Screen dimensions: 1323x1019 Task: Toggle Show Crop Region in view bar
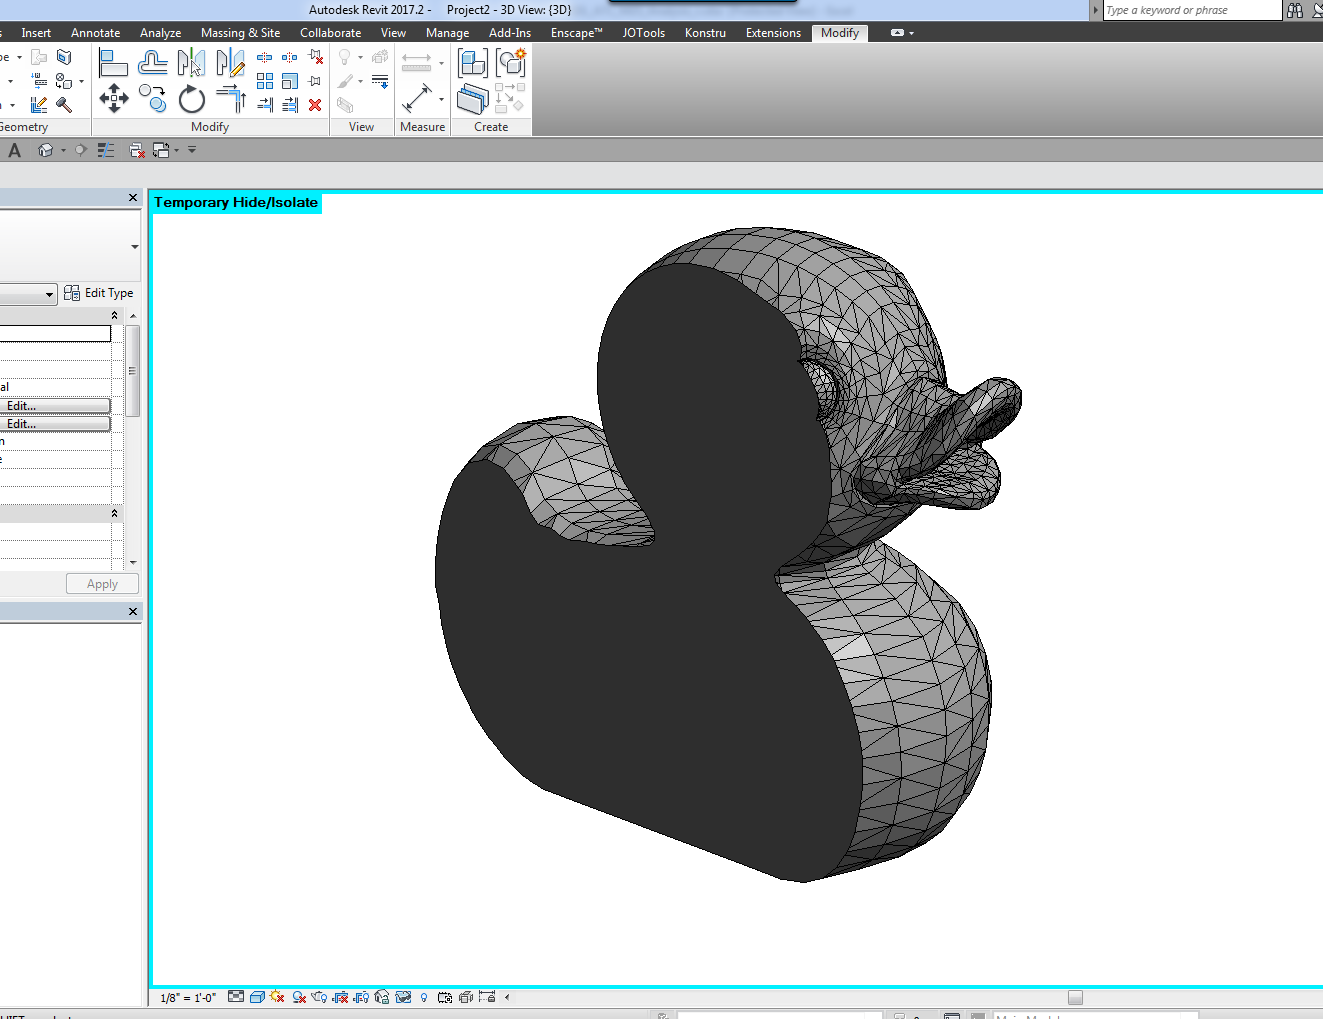click(x=361, y=997)
